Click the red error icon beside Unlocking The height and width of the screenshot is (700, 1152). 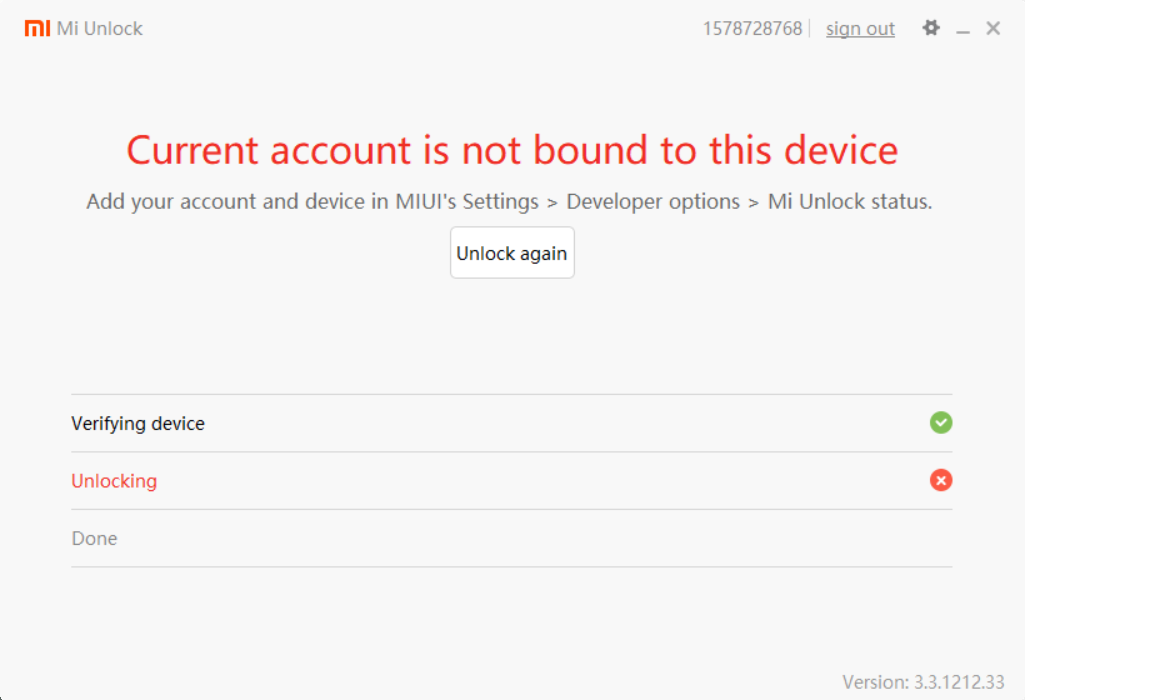point(941,481)
